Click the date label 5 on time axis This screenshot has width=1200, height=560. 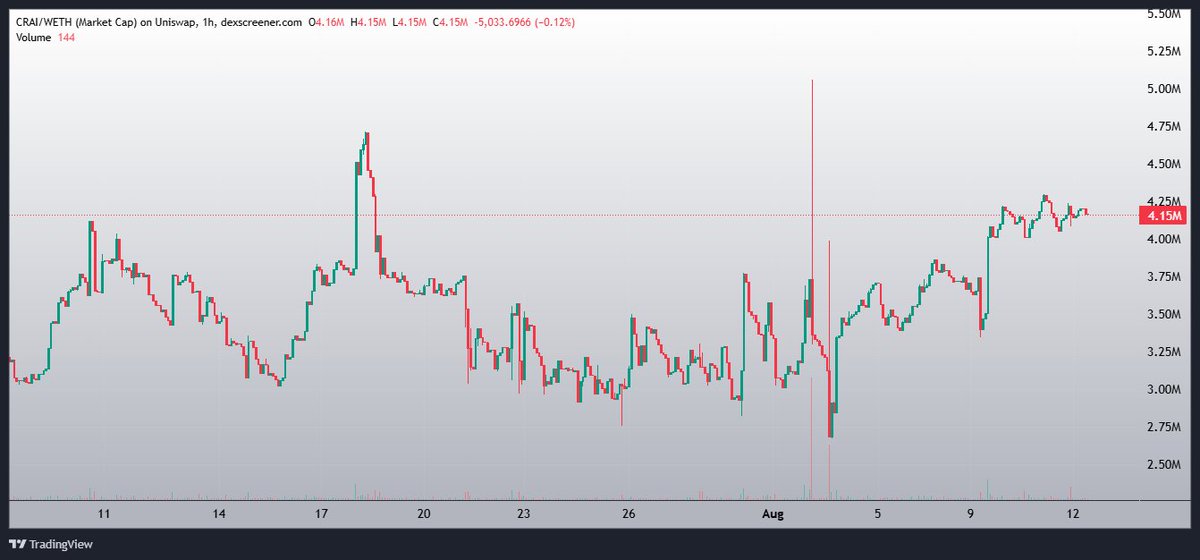tap(878, 514)
